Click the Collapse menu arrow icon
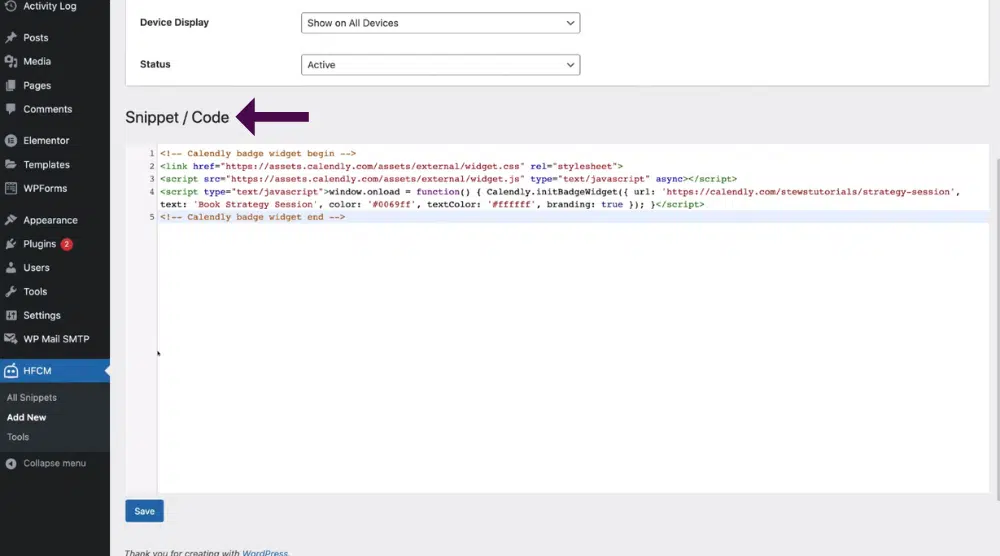Viewport: 1000px width, 556px height. click(x=11, y=464)
